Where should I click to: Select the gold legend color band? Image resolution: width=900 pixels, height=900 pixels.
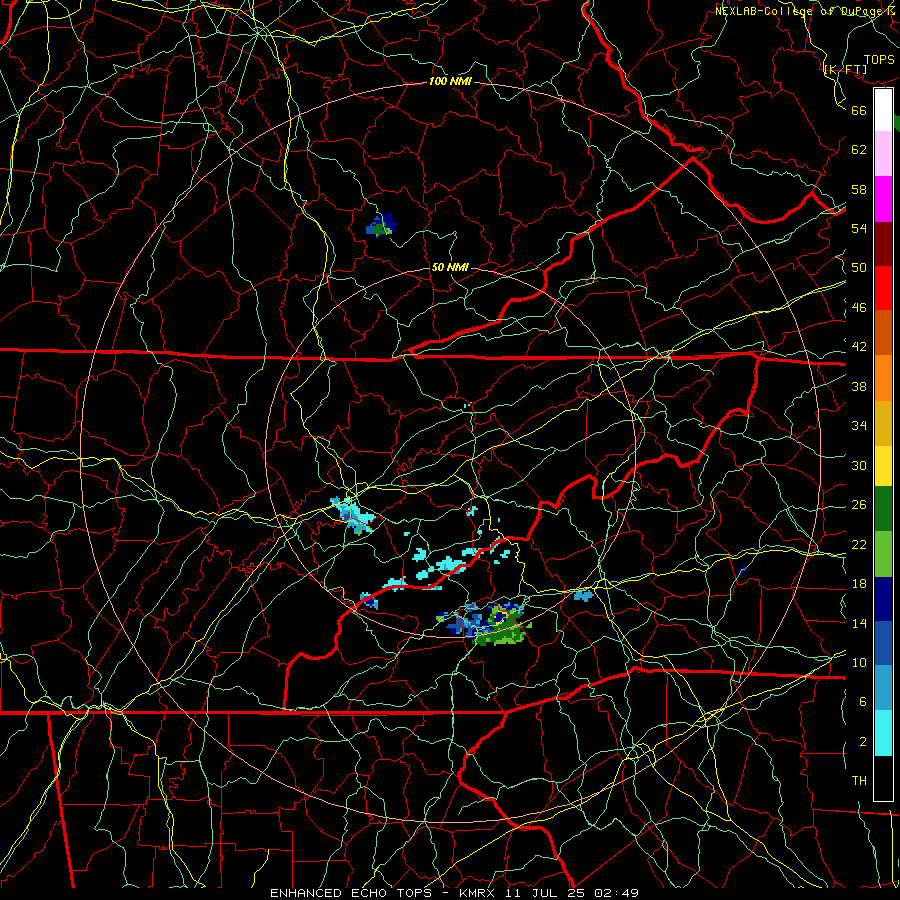pos(883,423)
